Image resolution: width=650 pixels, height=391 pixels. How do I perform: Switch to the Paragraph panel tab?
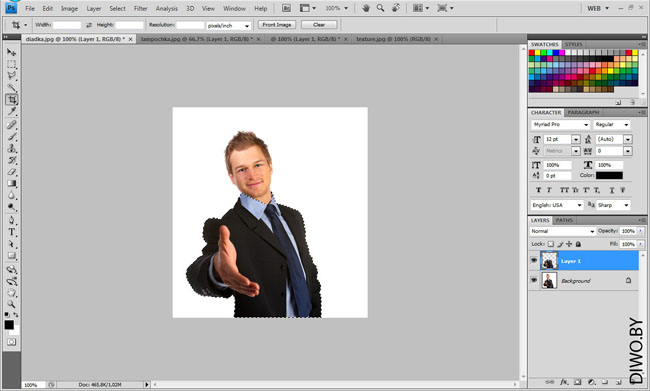click(583, 112)
